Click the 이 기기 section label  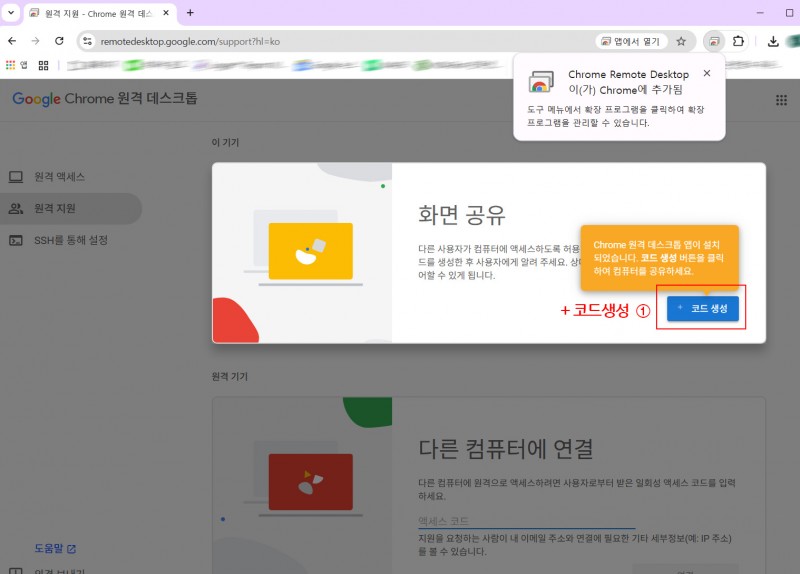click(x=225, y=142)
